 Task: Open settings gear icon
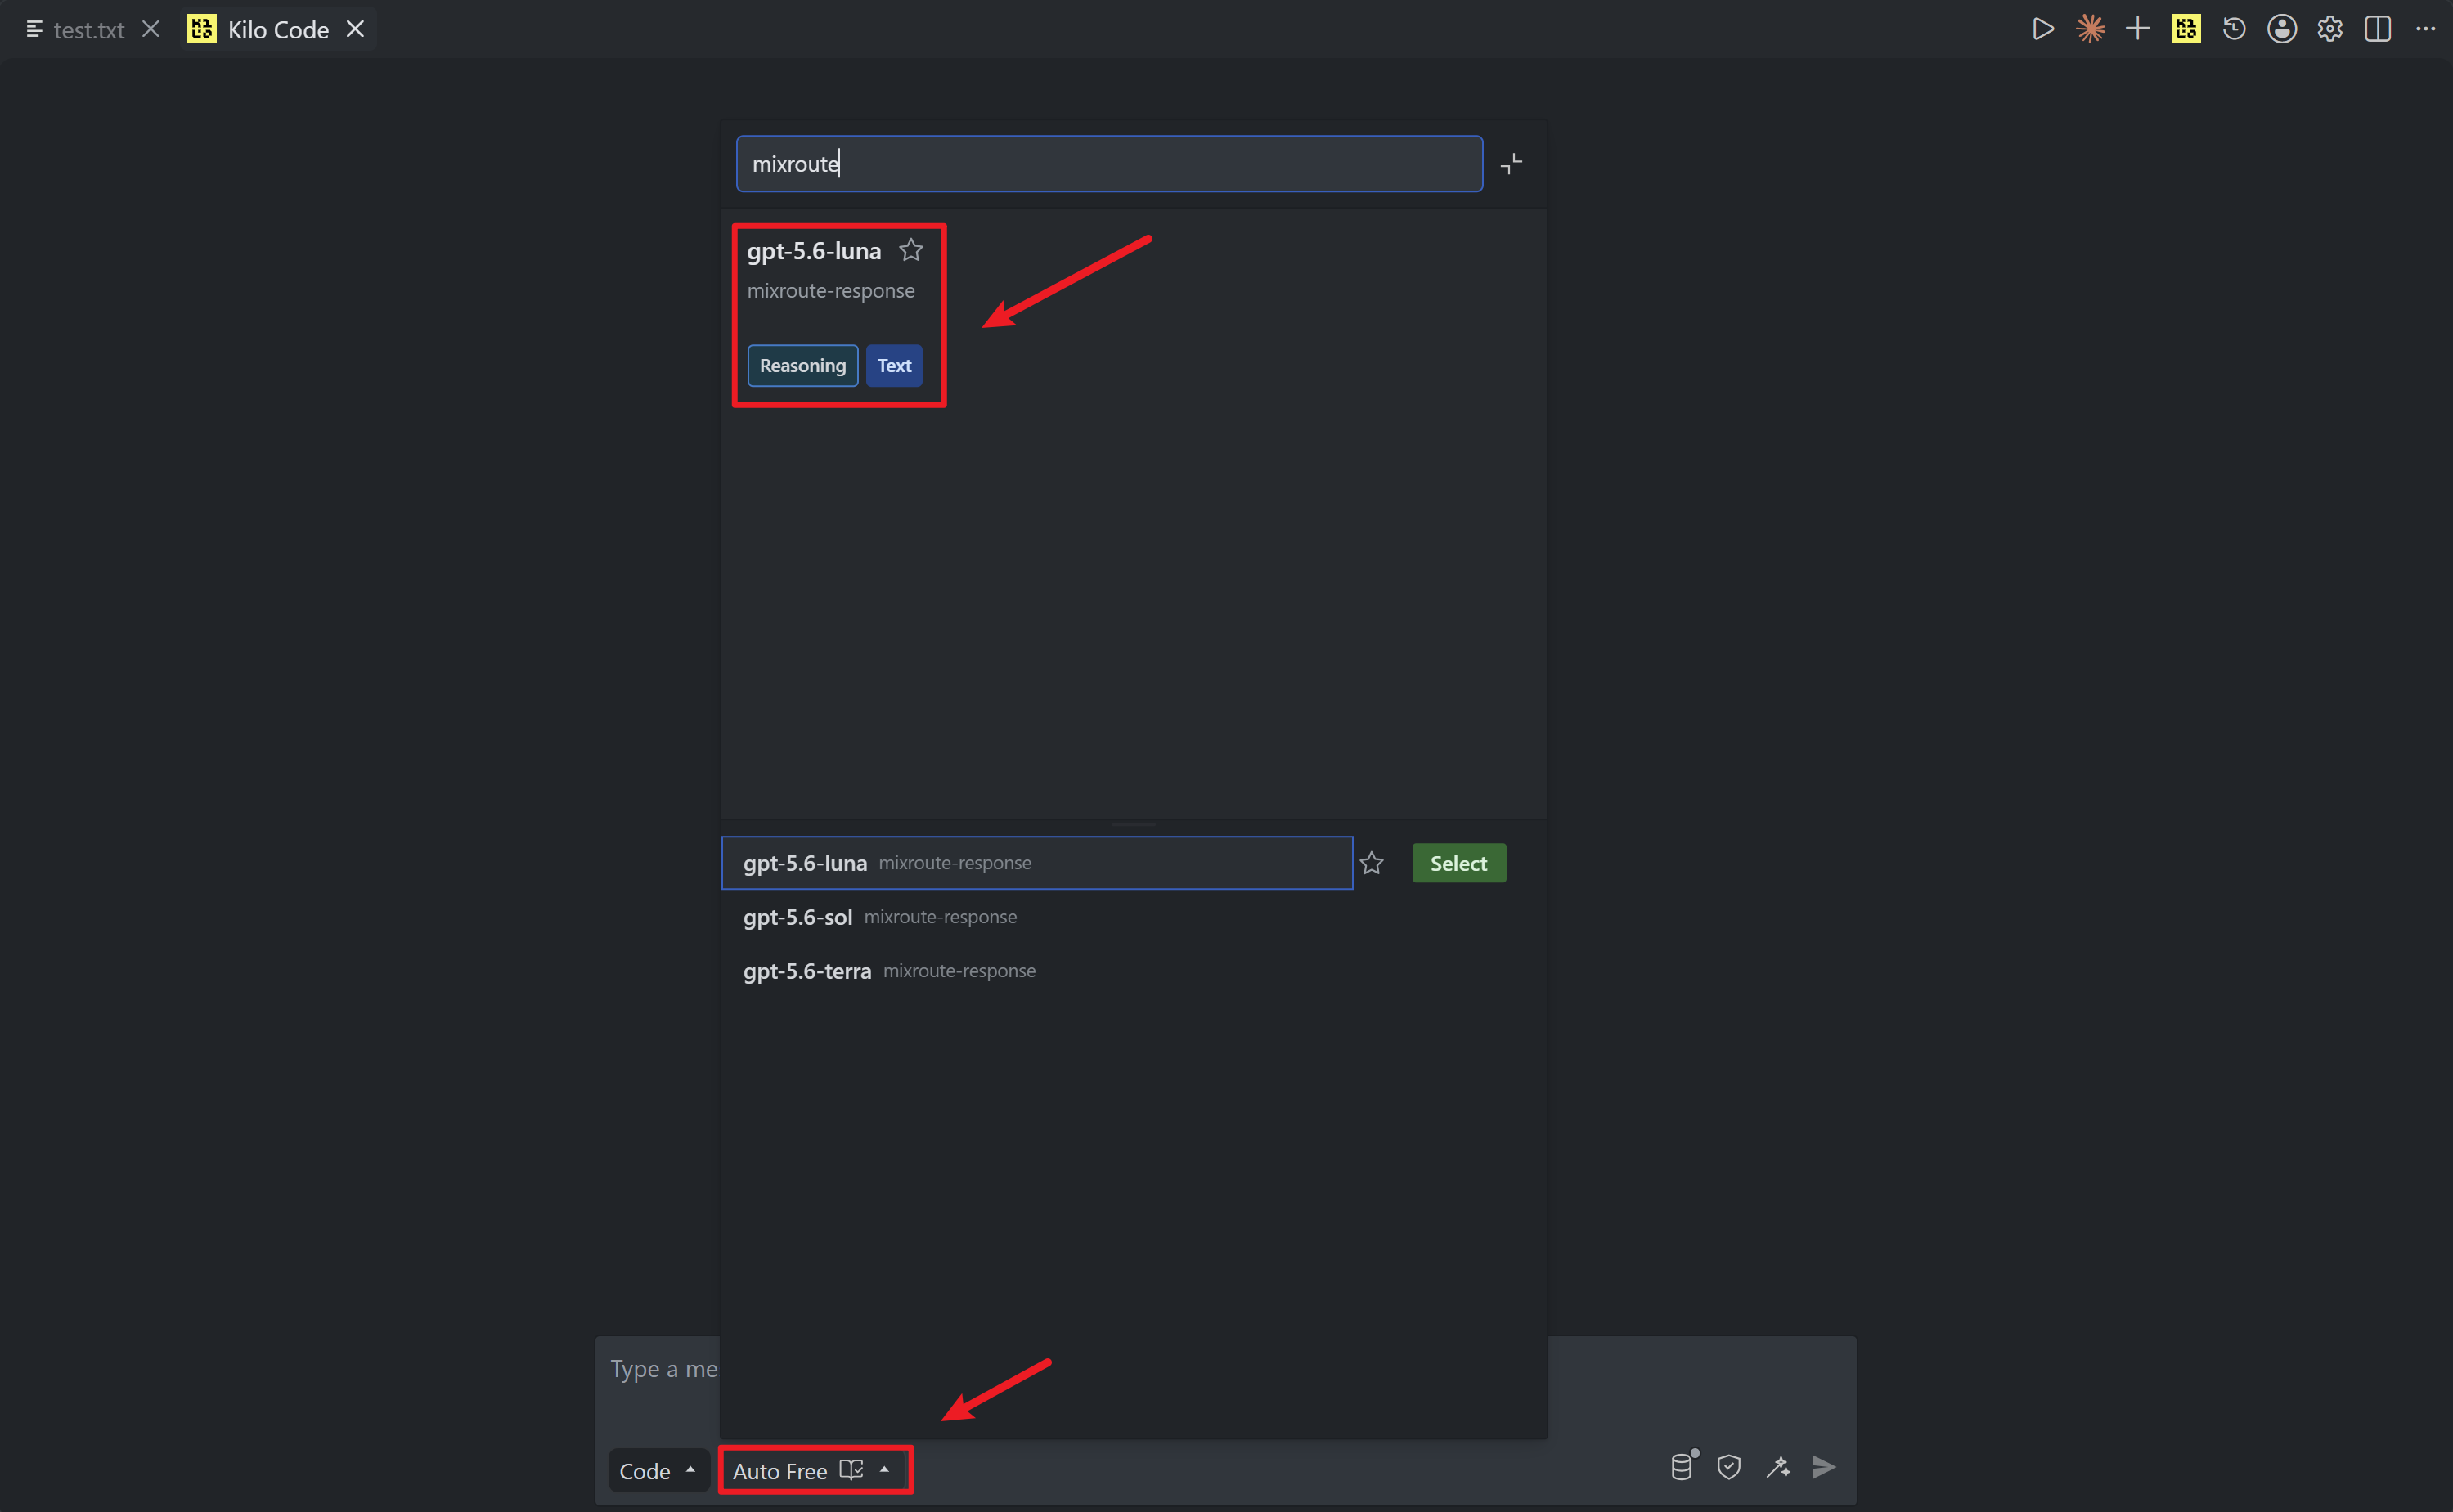pos(2330,29)
